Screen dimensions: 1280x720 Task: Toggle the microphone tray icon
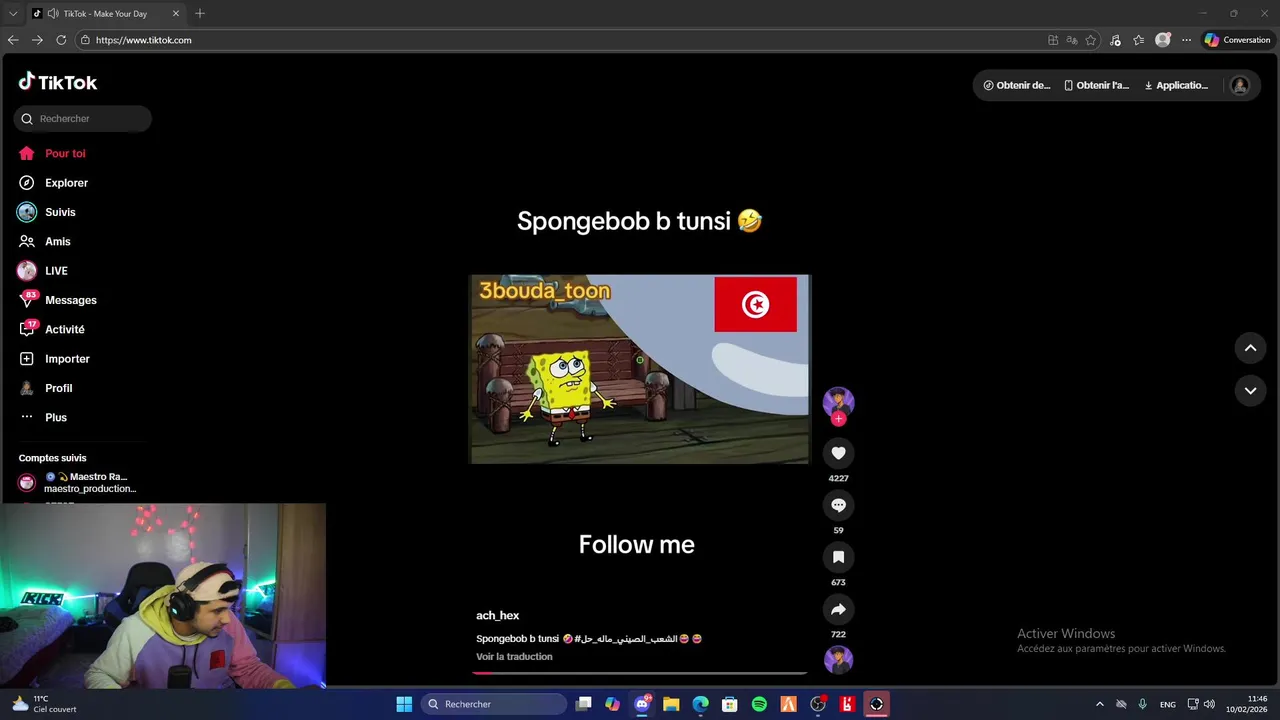pos(1143,704)
